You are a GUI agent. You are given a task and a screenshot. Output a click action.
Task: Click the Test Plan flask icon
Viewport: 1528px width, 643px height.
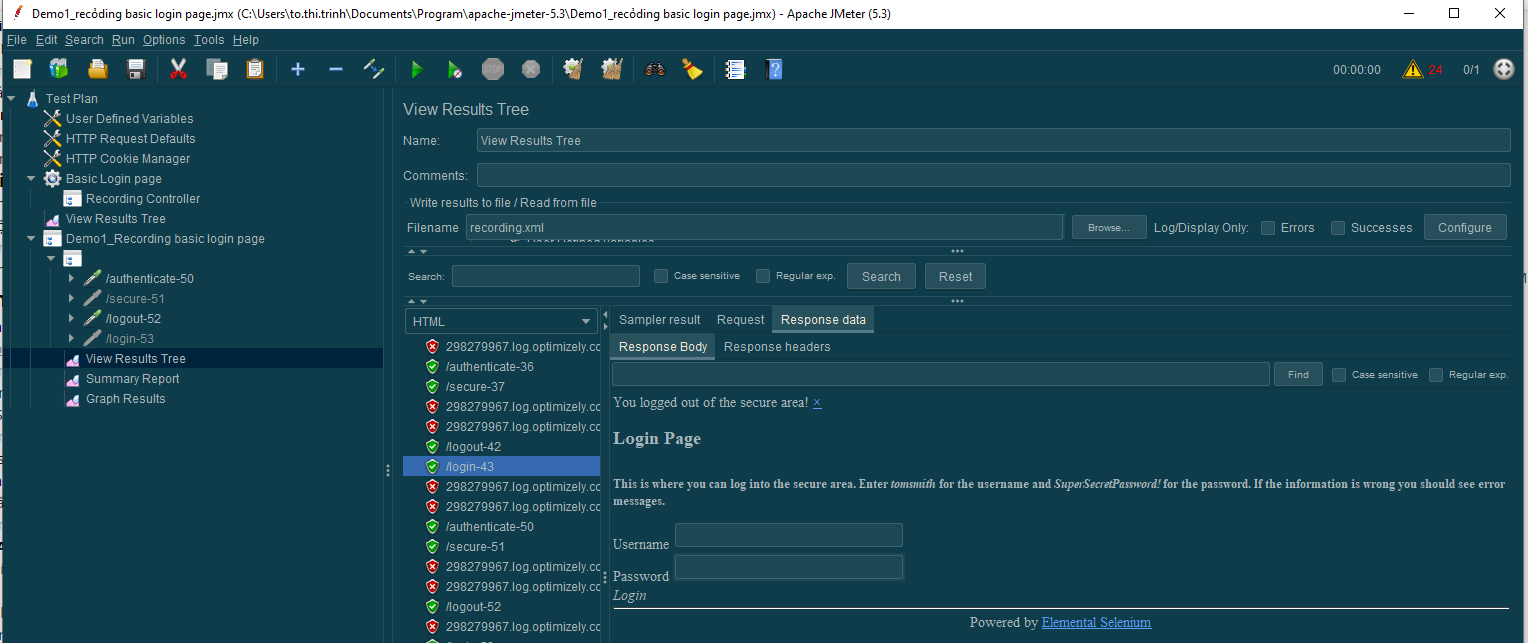[33, 99]
